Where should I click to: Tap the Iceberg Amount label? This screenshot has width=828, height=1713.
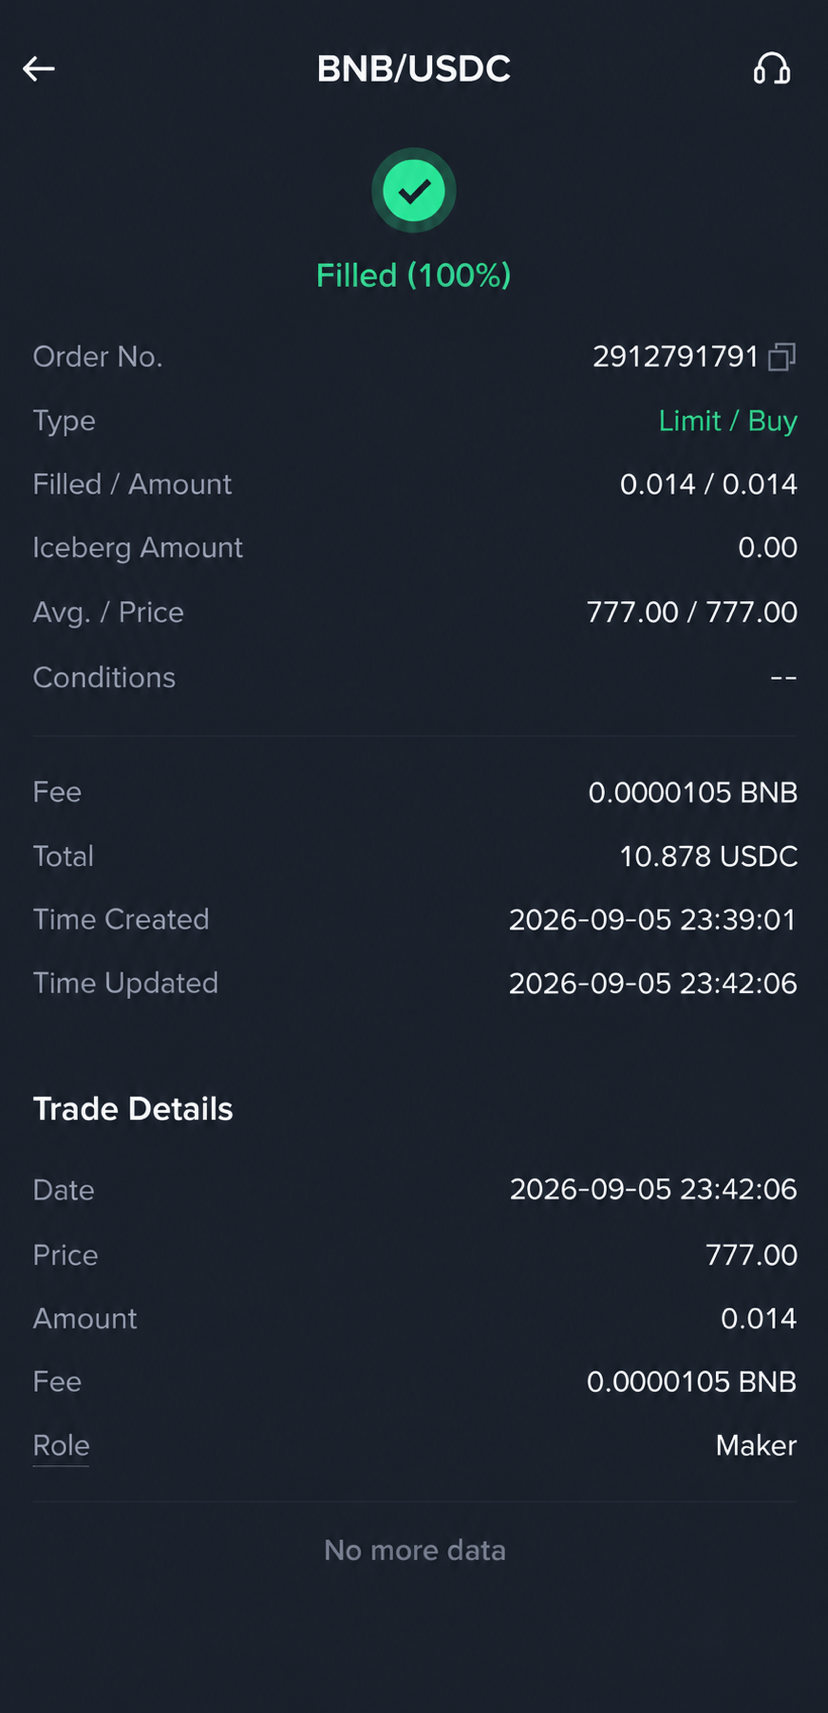click(x=138, y=548)
